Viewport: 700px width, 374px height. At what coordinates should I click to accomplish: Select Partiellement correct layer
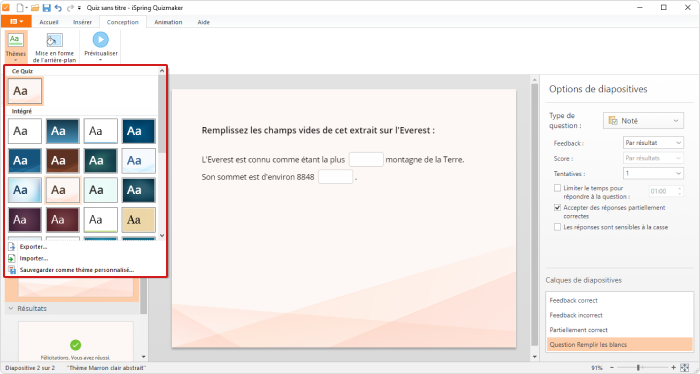tap(620, 330)
